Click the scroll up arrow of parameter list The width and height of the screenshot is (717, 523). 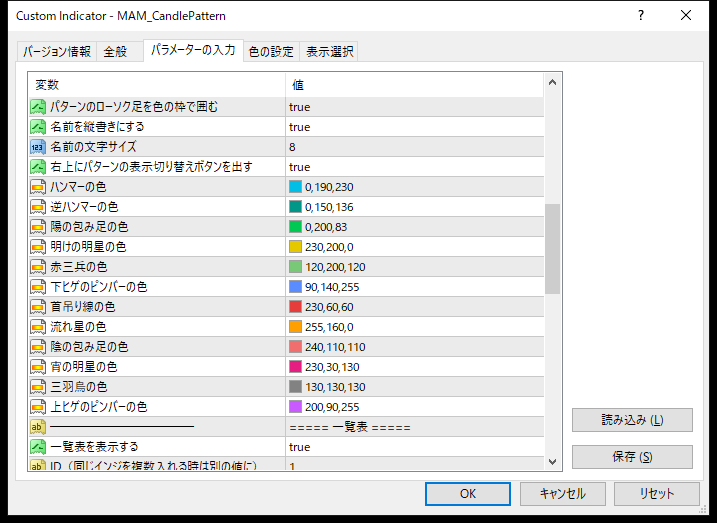point(552,83)
